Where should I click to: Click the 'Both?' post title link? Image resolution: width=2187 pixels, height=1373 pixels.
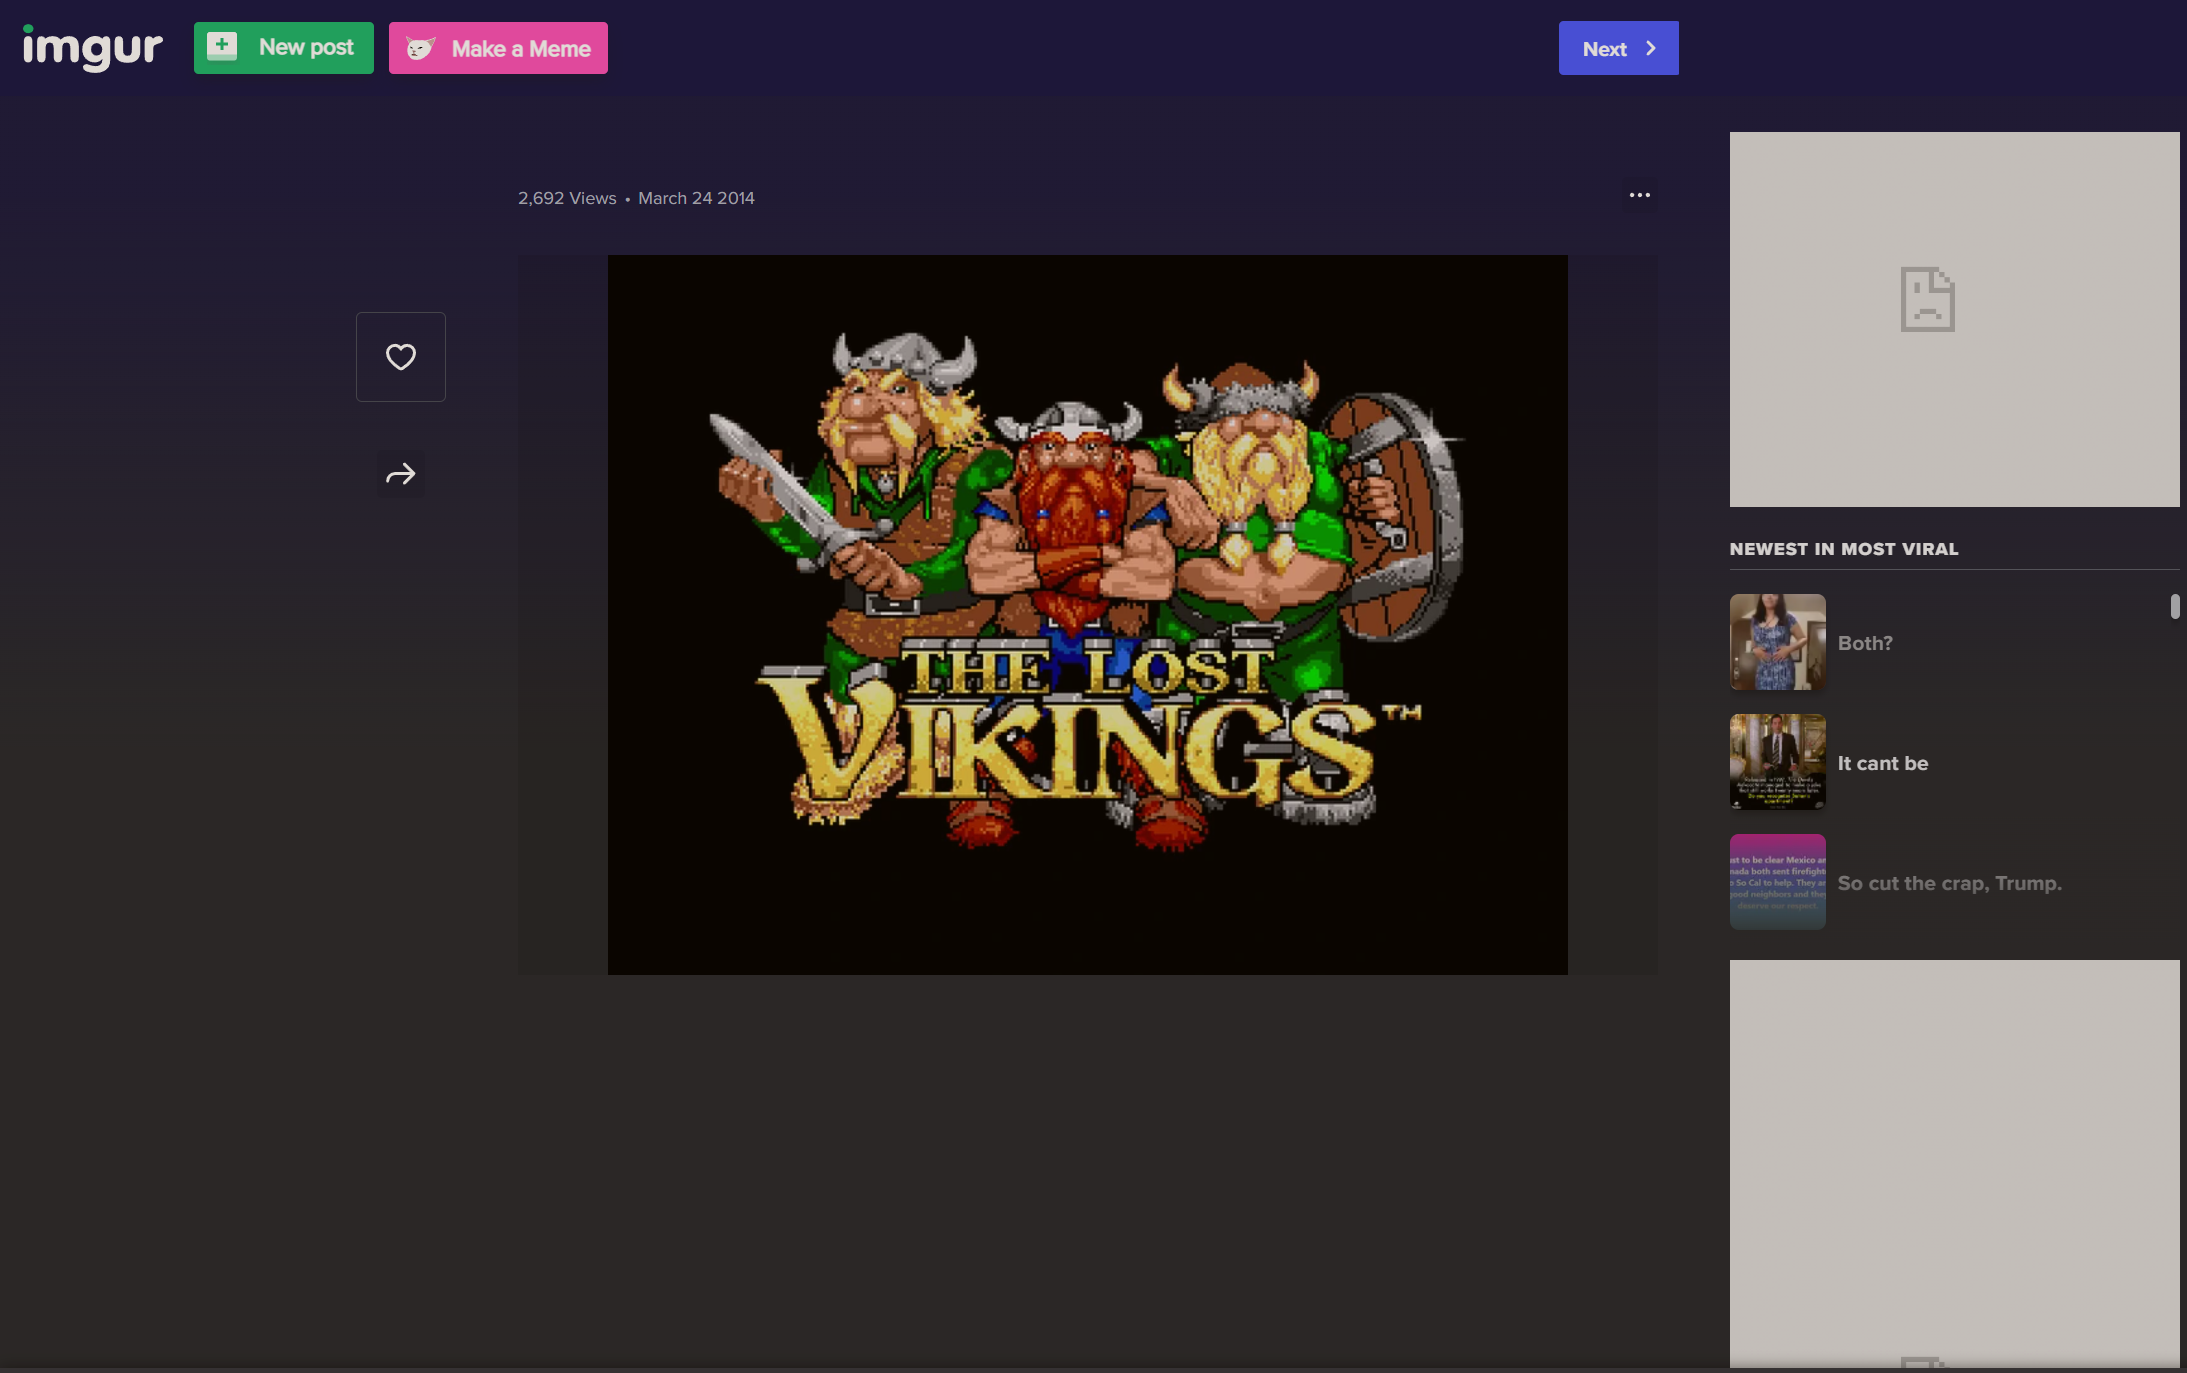click(x=1865, y=643)
